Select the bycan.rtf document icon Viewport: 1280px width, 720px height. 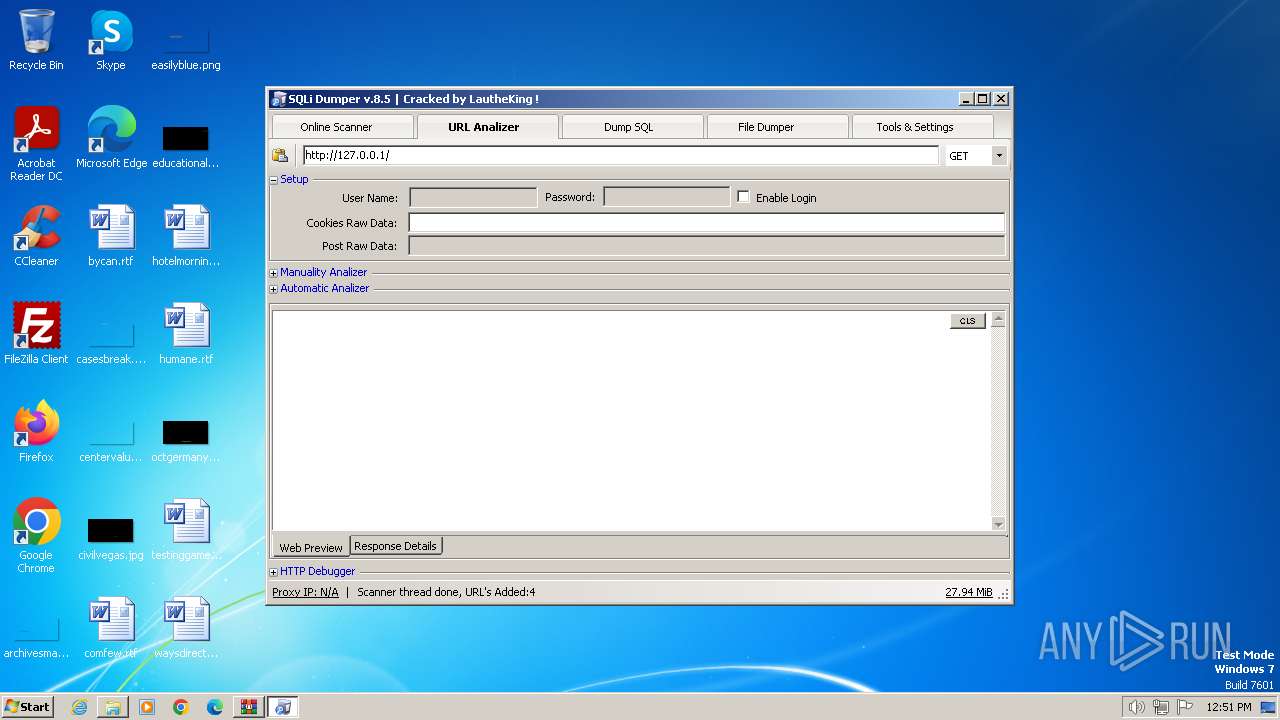coord(111,235)
